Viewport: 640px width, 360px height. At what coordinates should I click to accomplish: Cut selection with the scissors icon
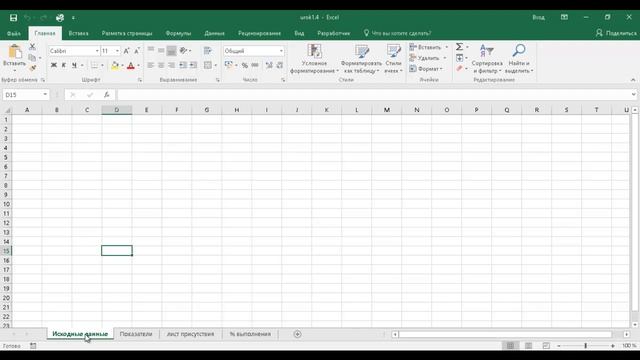point(32,47)
